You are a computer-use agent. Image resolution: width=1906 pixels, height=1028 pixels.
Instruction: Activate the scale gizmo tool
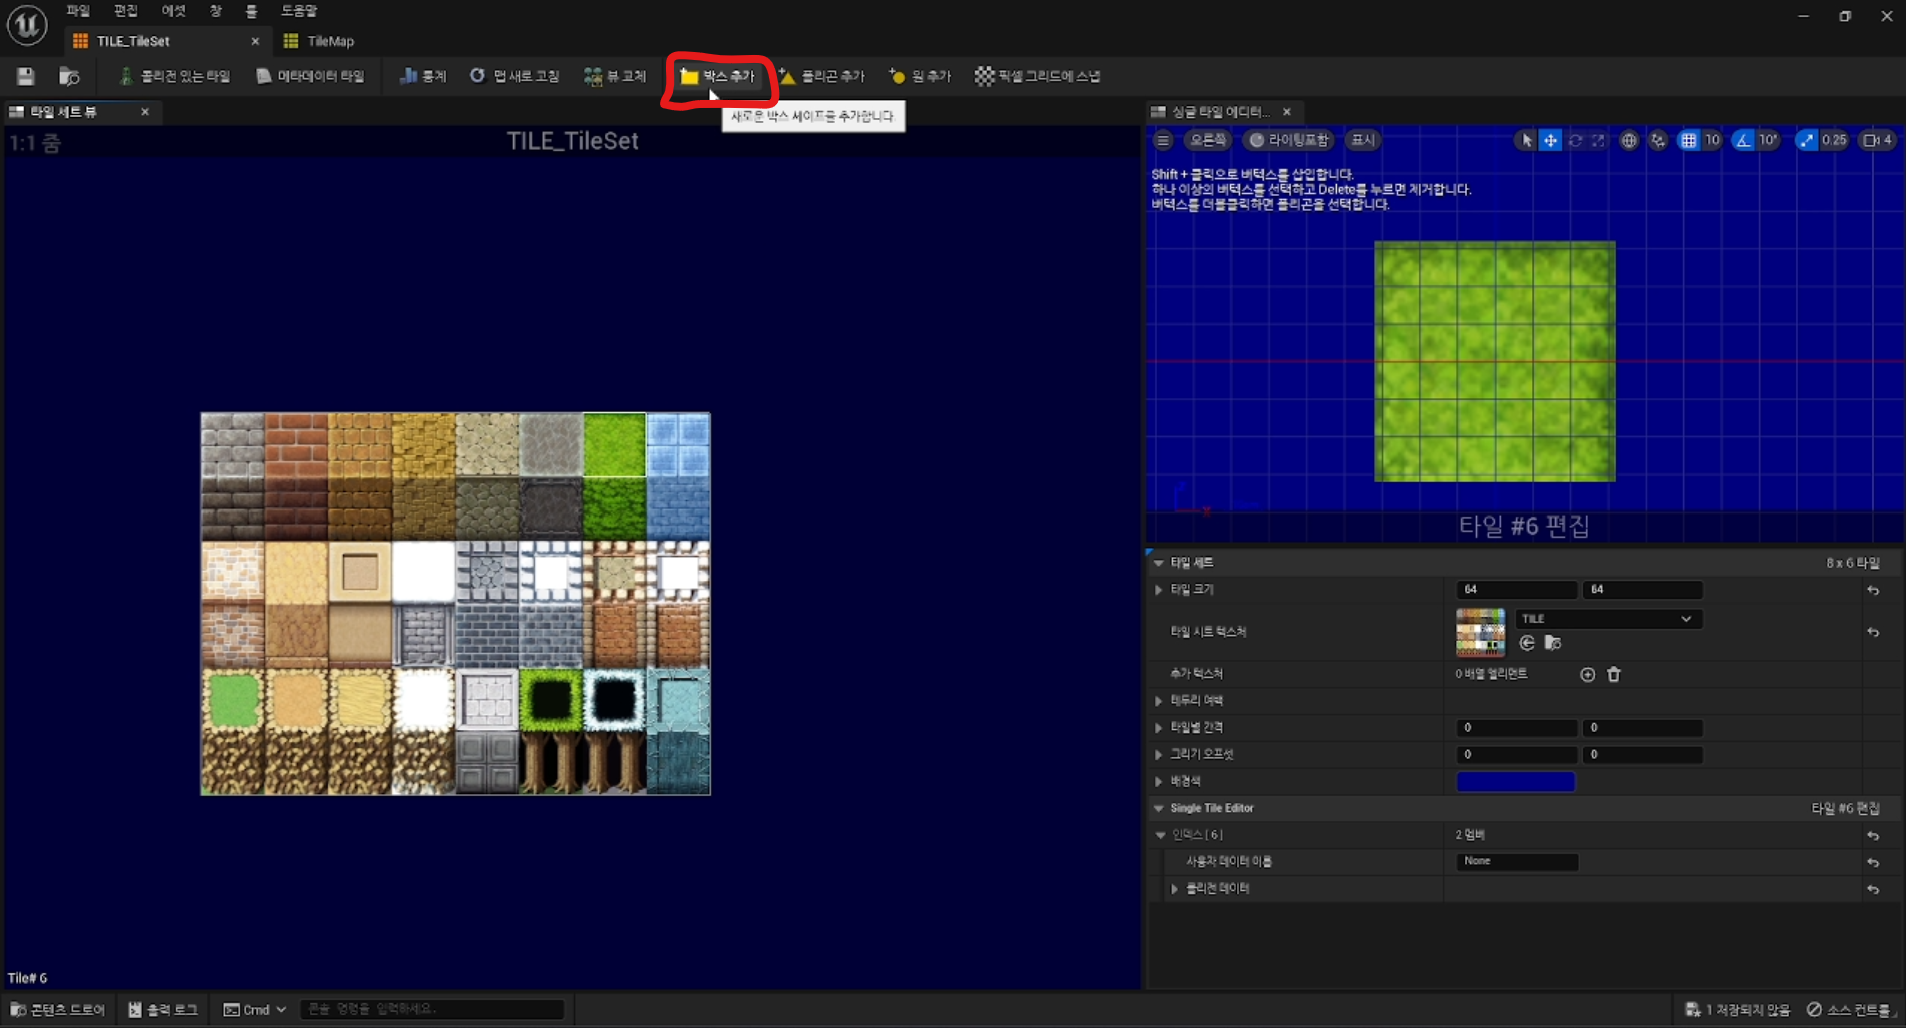(x=1598, y=140)
